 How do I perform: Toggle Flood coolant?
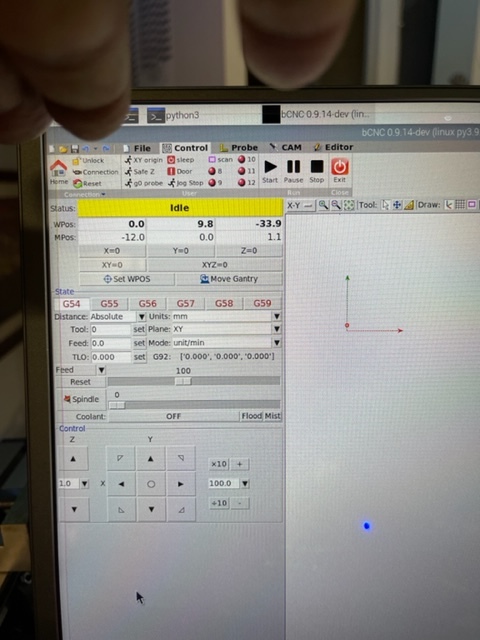(x=251, y=416)
